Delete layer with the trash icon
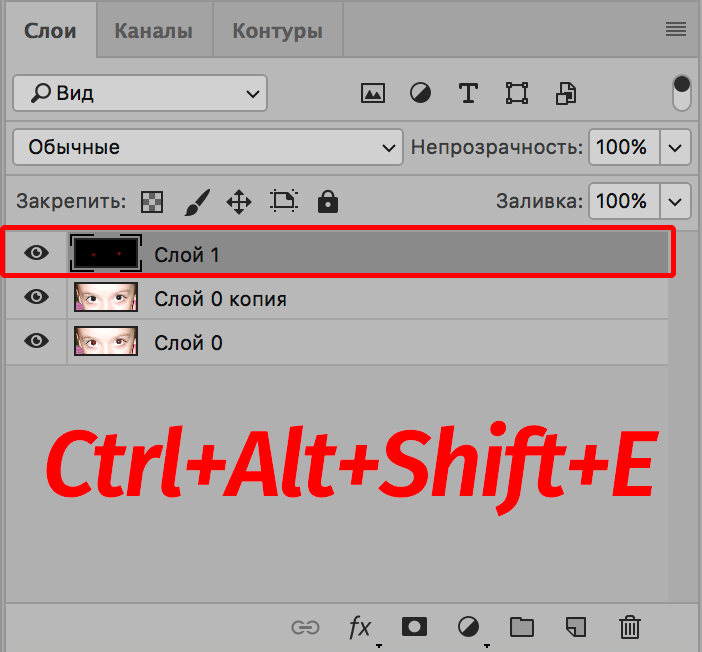Image resolution: width=702 pixels, height=652 pixels. (x=629, y=626)
